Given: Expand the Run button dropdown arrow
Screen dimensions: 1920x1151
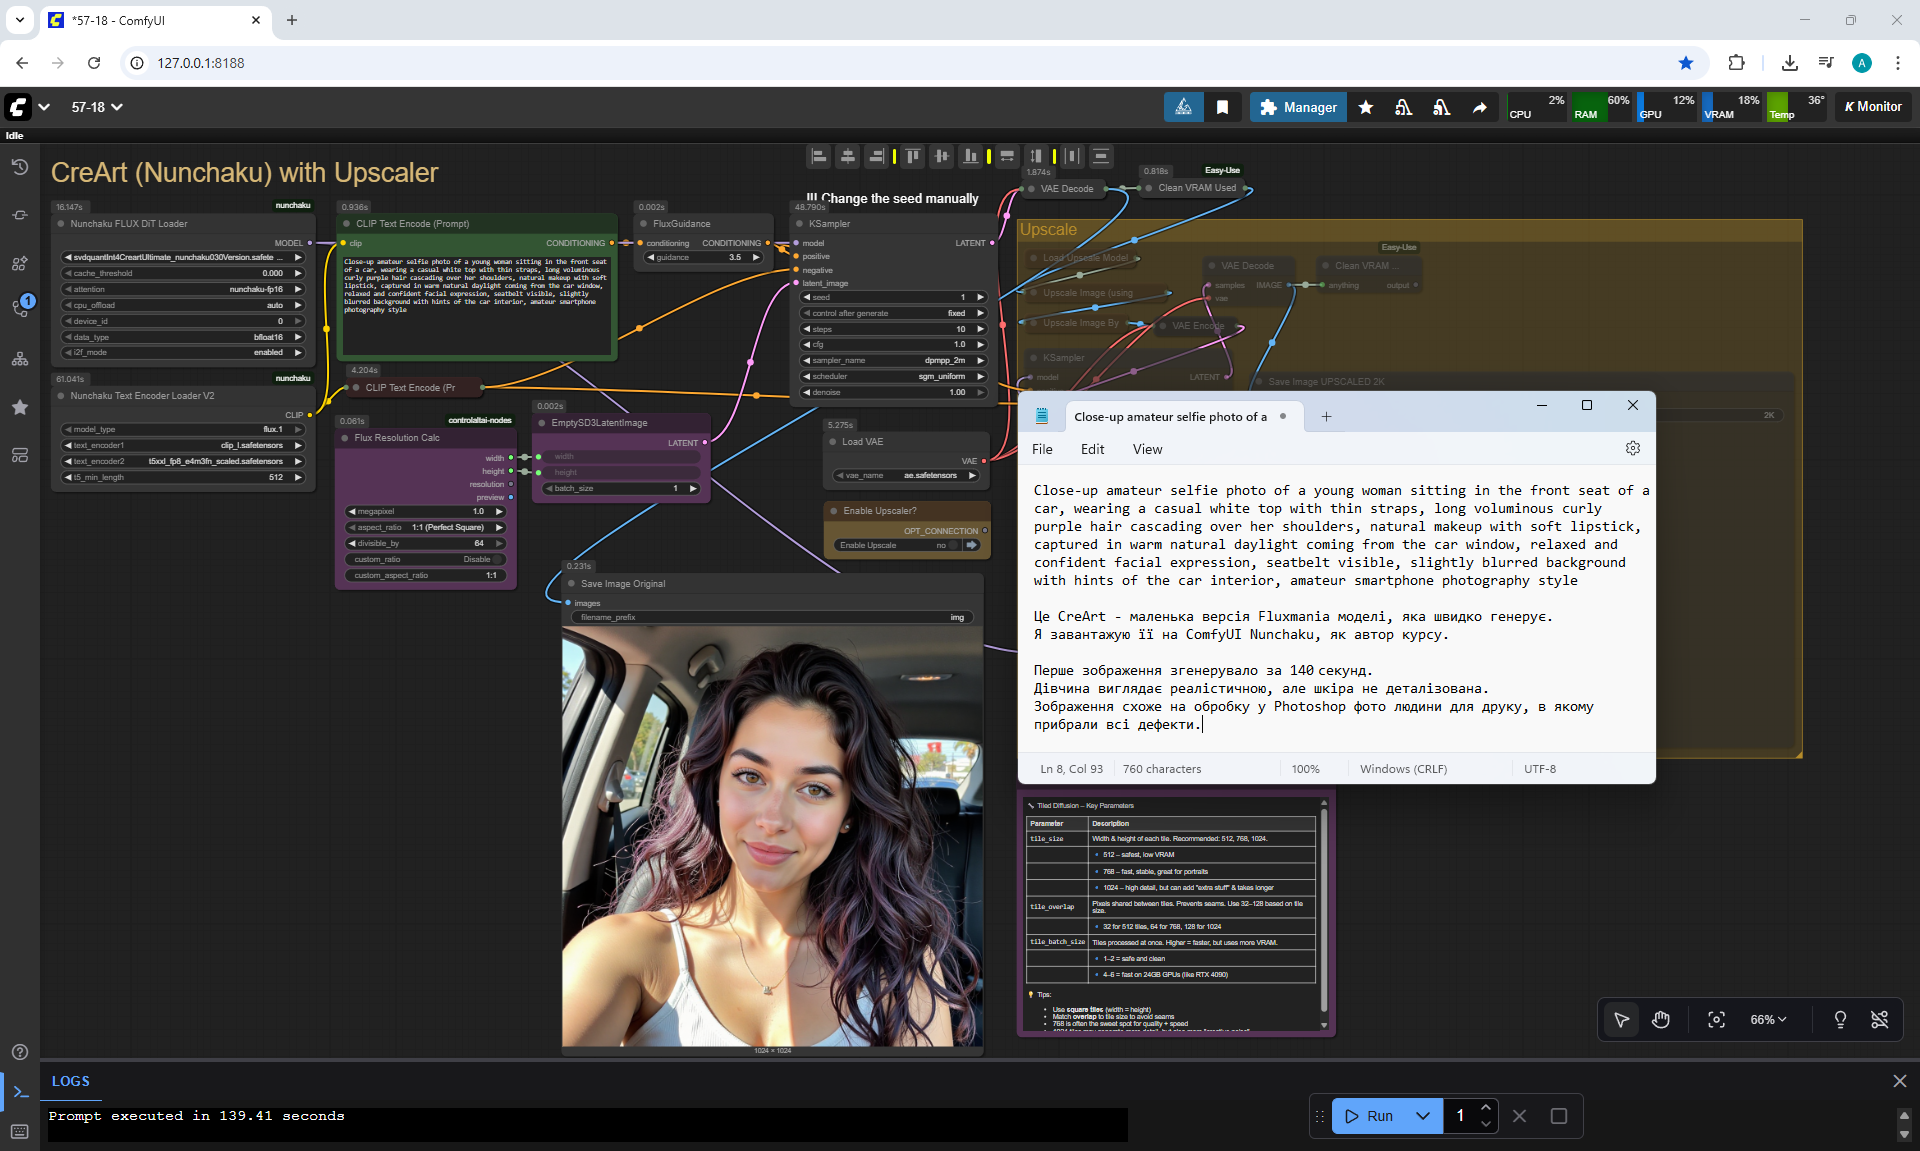Looking at the screenshot, I should pyautogui.click(x=1422, y=1116).
